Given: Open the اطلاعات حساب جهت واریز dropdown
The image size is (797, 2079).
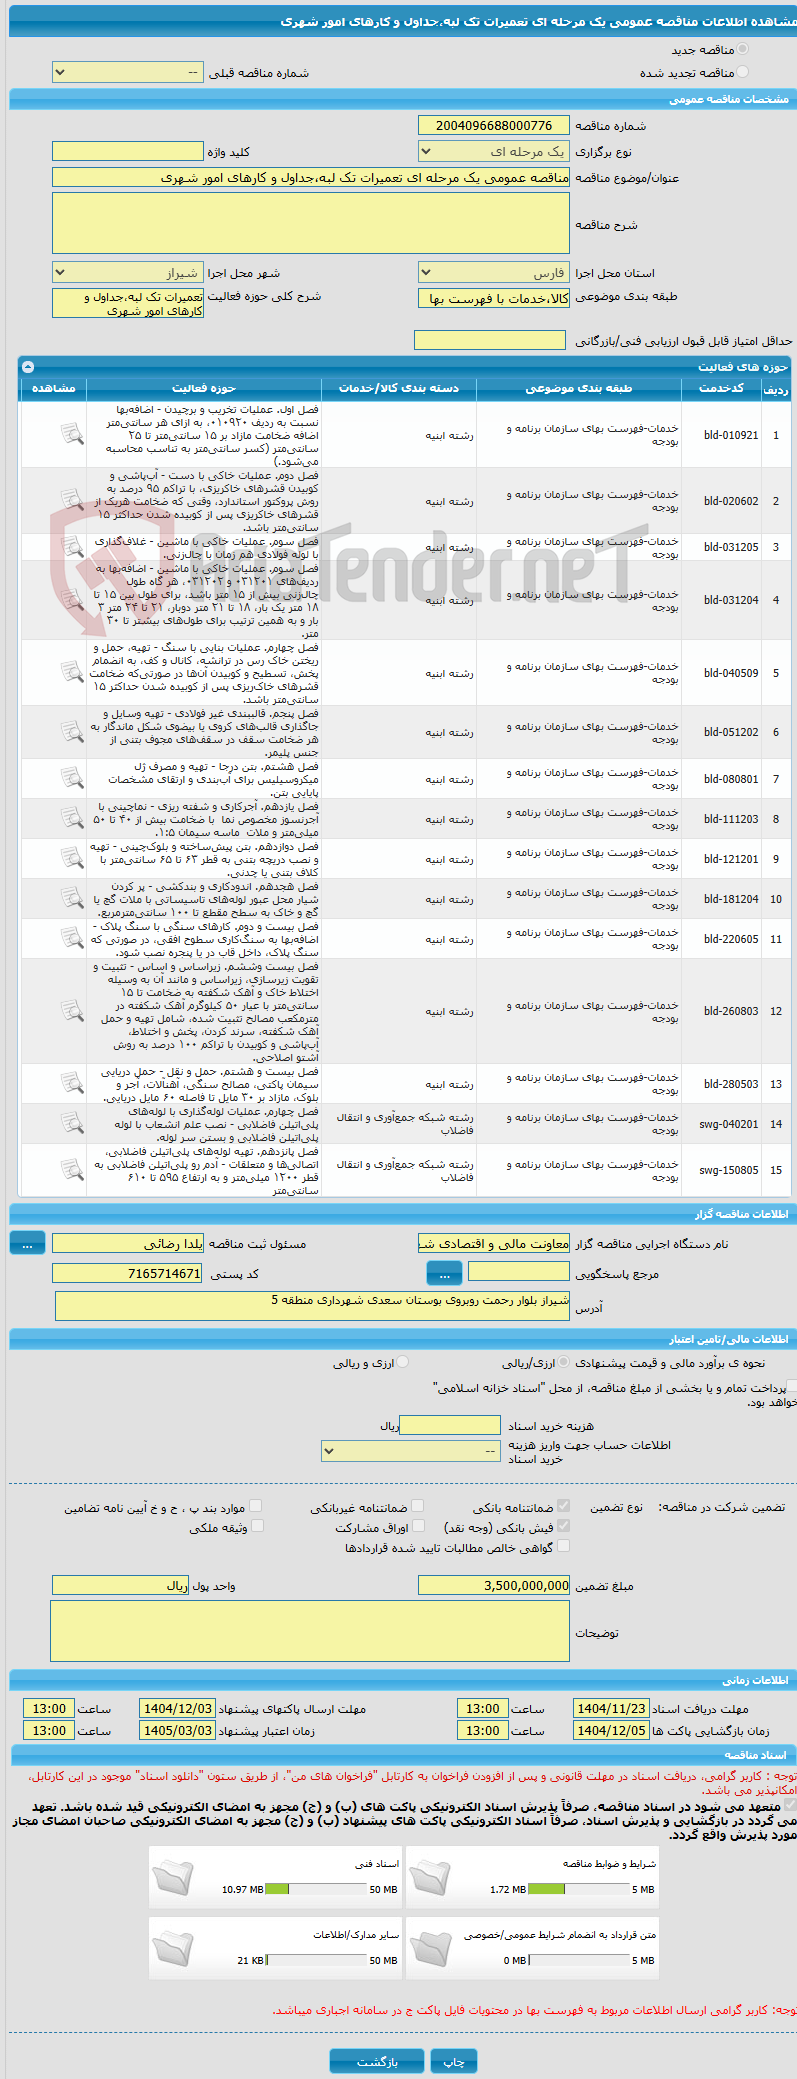Looking at the screenshot, I should coord(410,1451).
